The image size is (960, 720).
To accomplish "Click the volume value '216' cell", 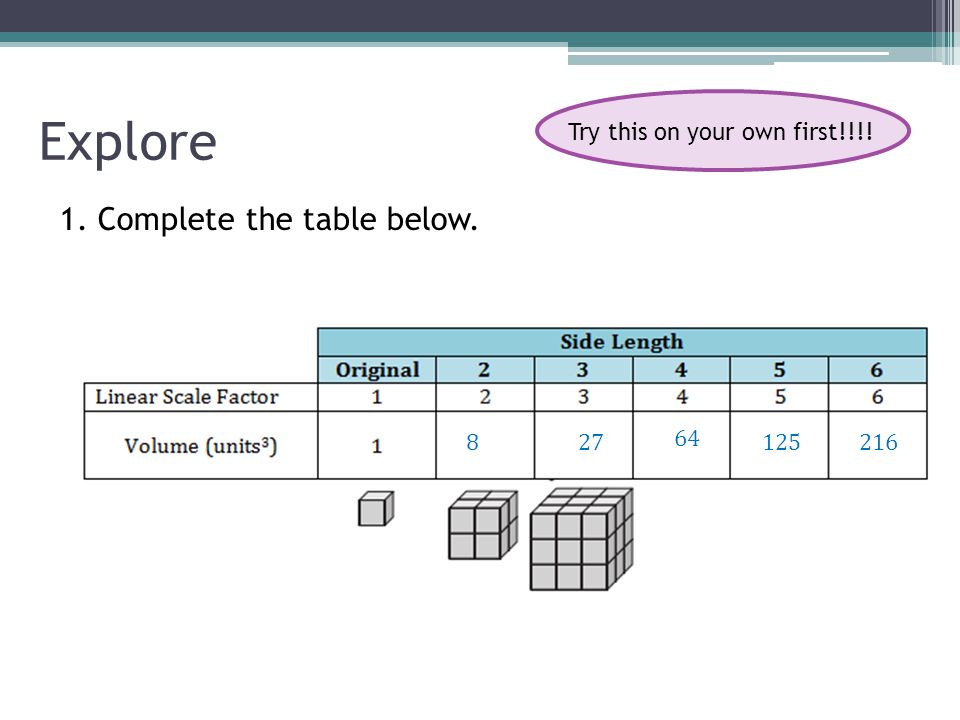I will (877, 445).
